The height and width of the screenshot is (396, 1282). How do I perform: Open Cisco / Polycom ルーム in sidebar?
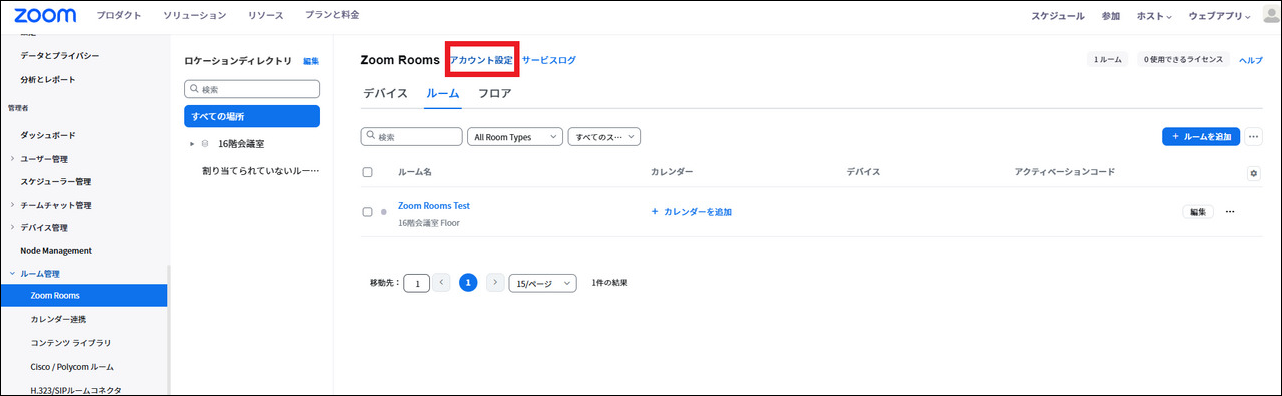tap(72, 367)
